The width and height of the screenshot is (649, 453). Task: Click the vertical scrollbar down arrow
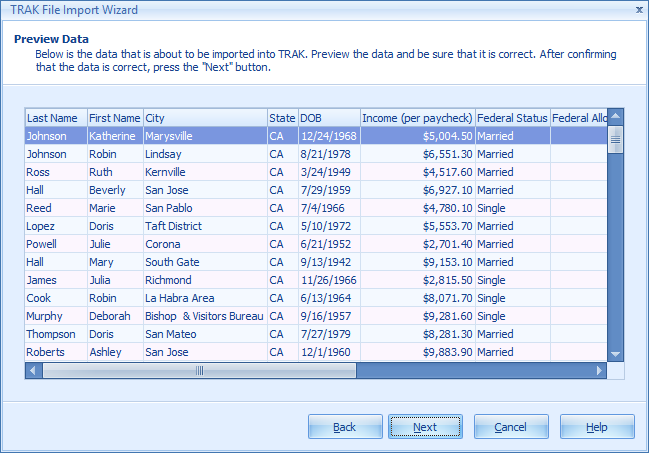tap(615, 354)
